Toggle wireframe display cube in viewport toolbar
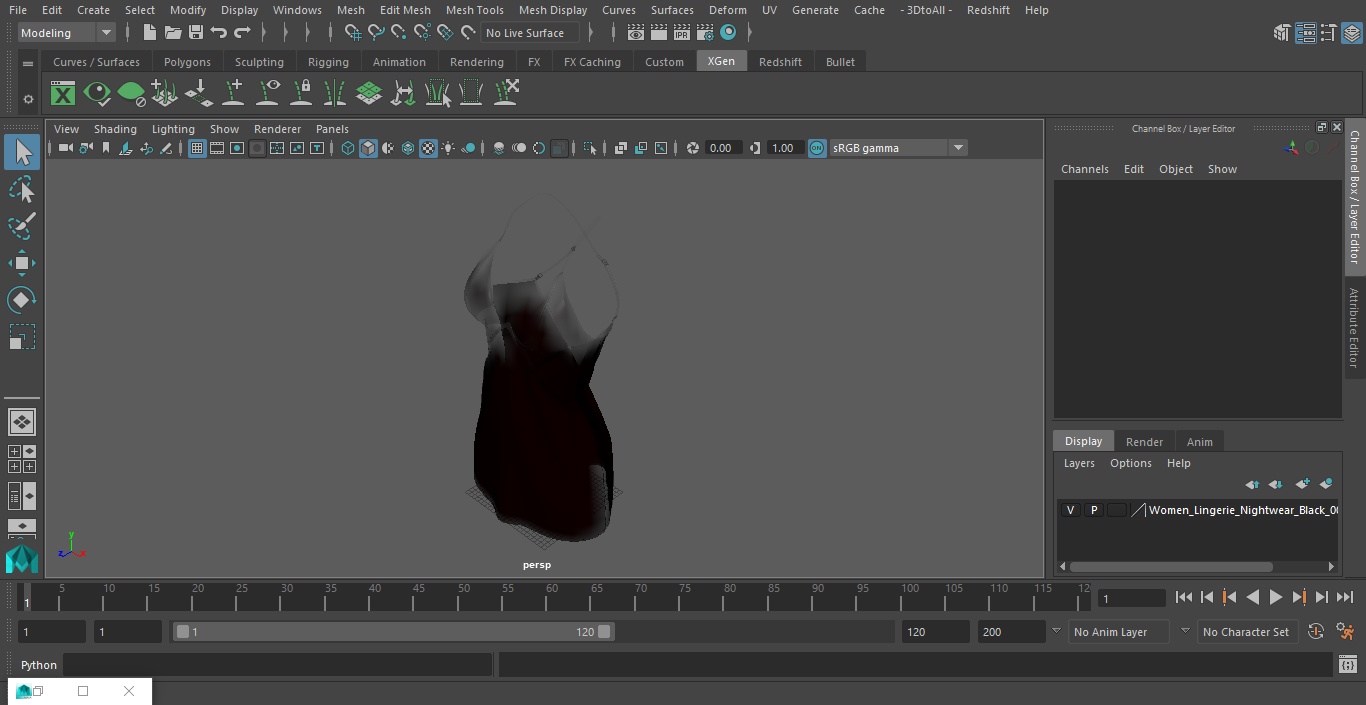Image resolution: width=1366 pixels, height=705 pixels. click(348, 148)
